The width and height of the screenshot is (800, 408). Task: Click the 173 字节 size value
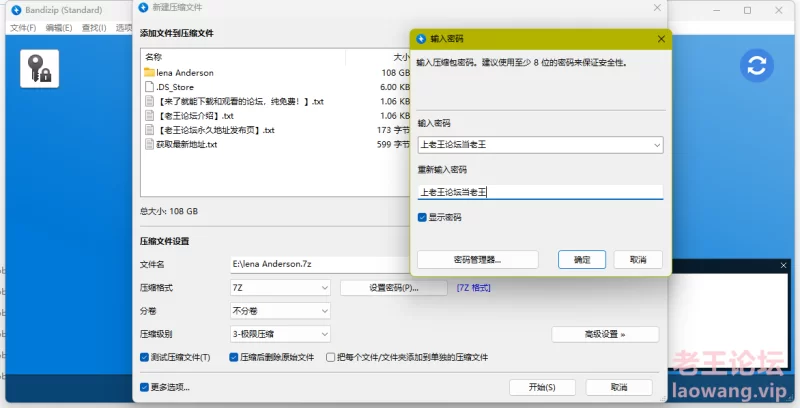tap(393, 130)
